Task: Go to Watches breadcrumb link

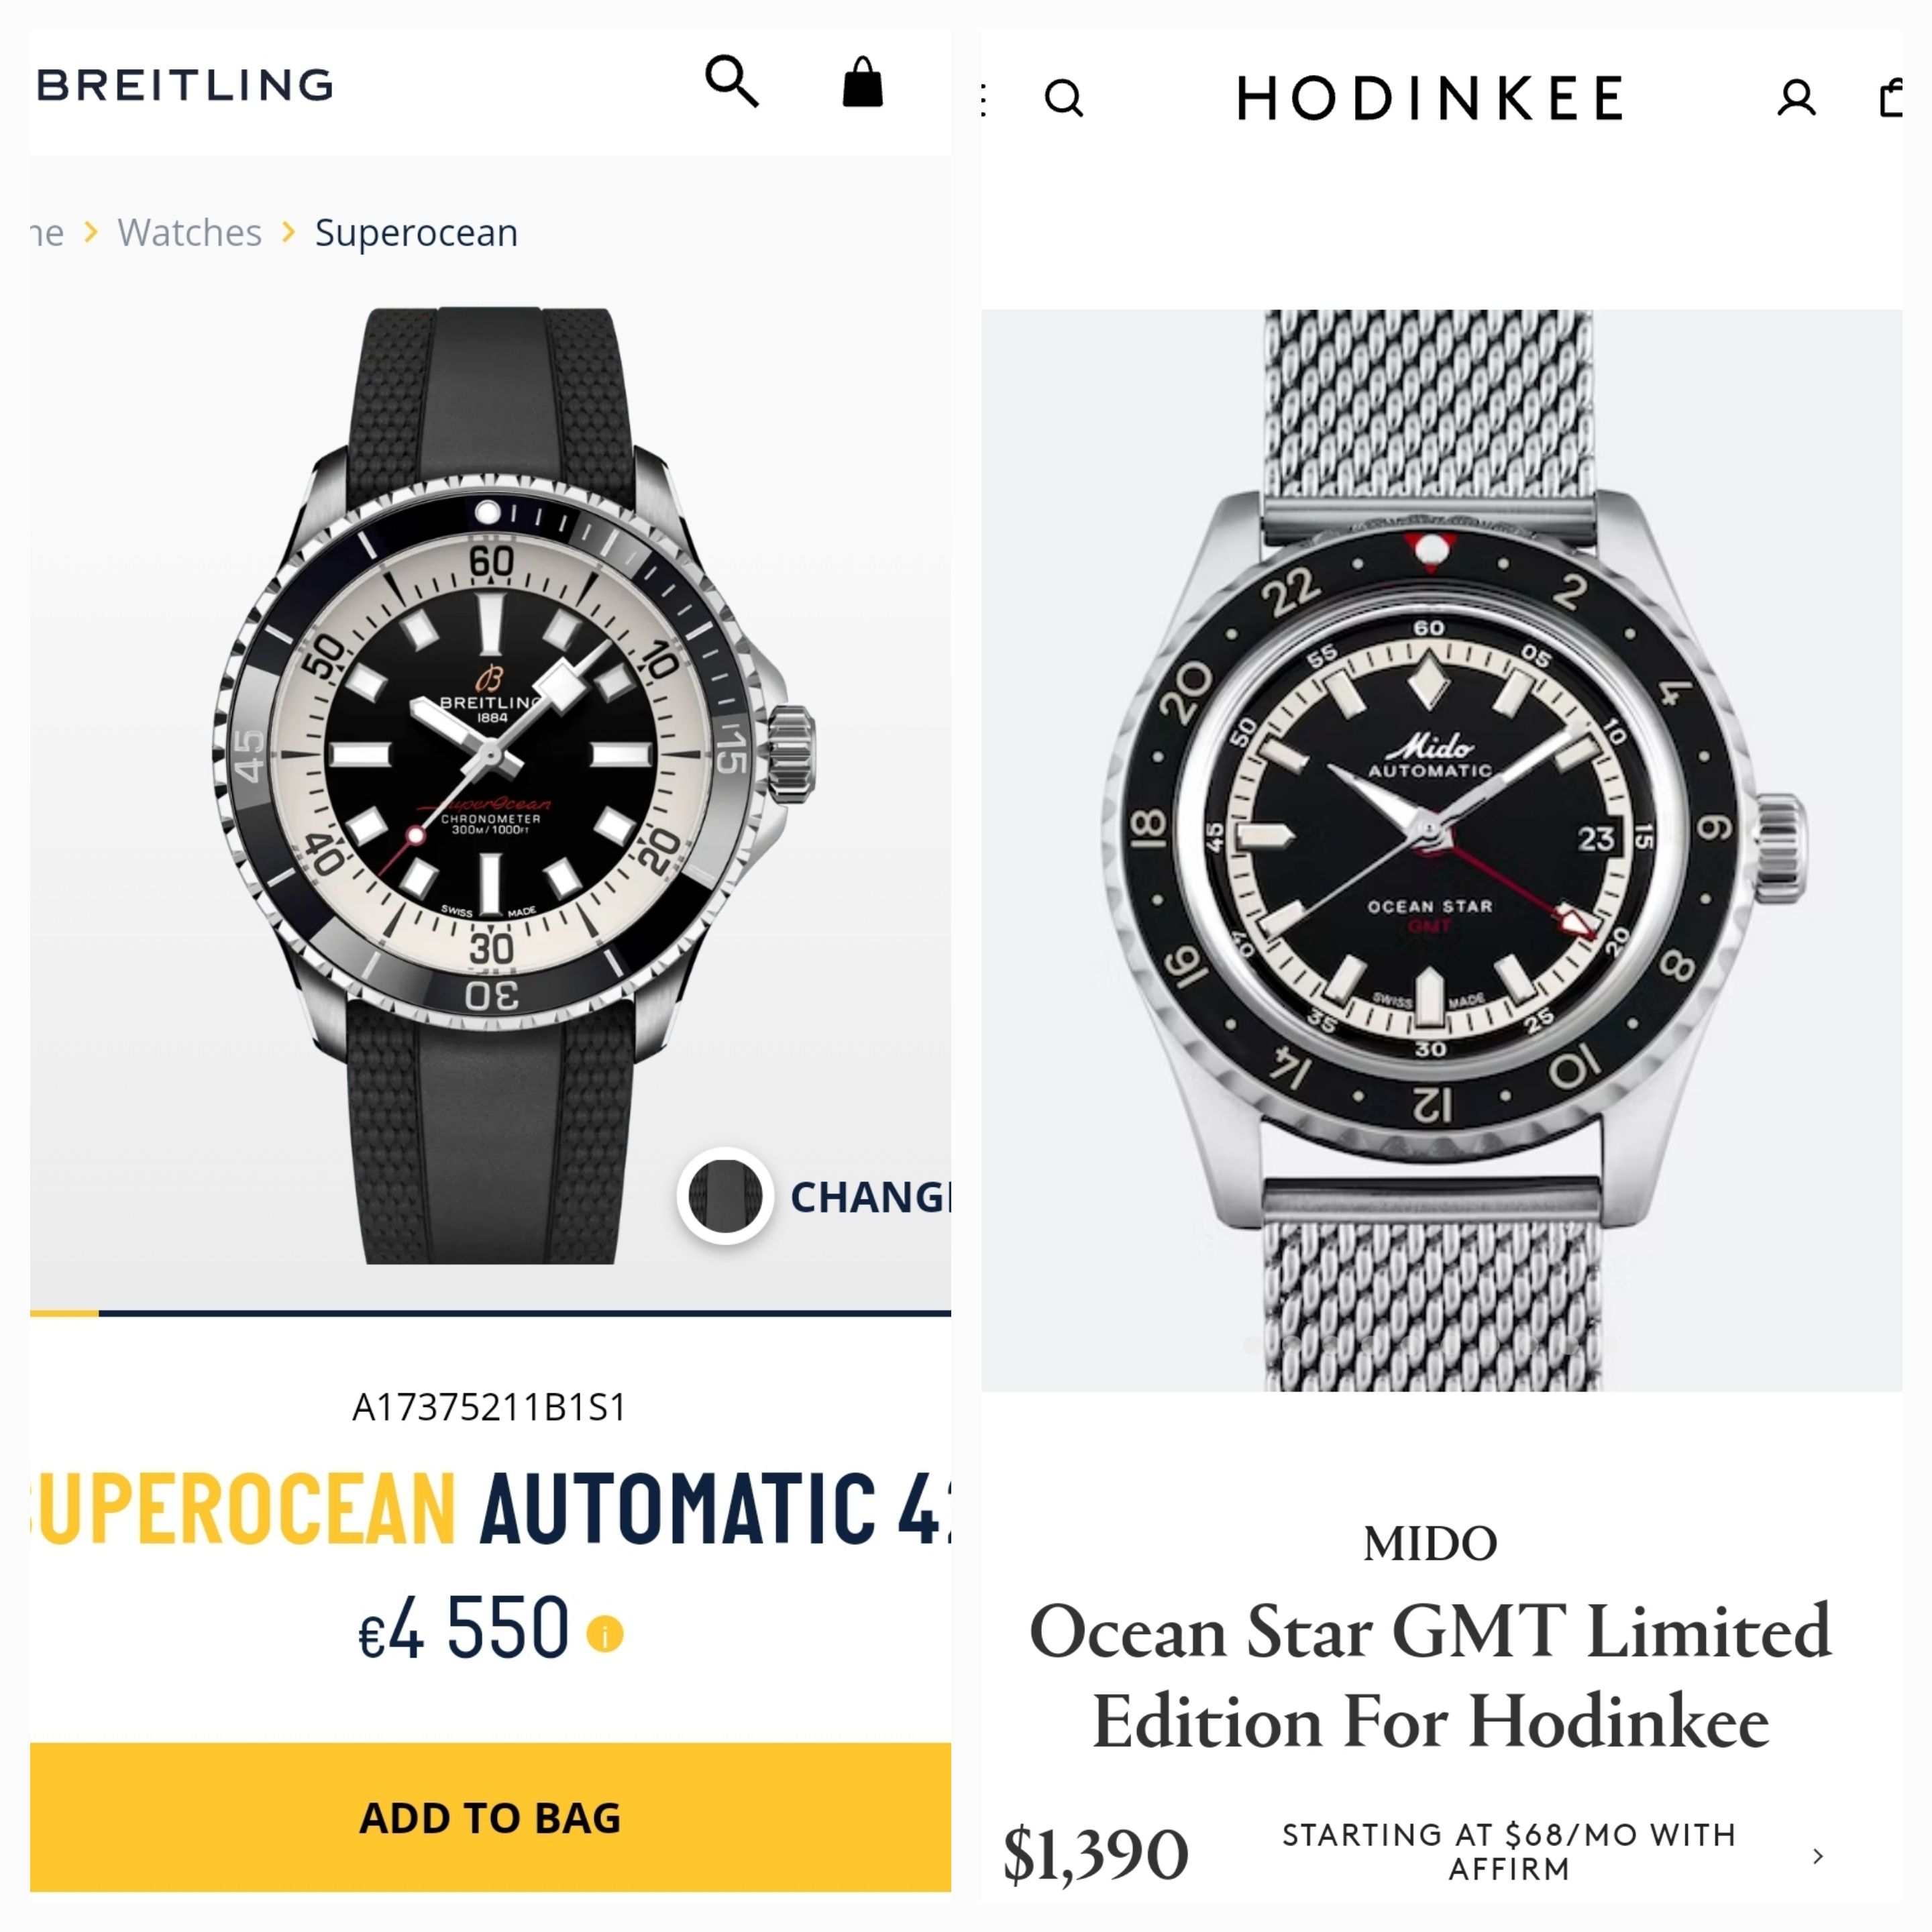Action: tap(189, 232)
